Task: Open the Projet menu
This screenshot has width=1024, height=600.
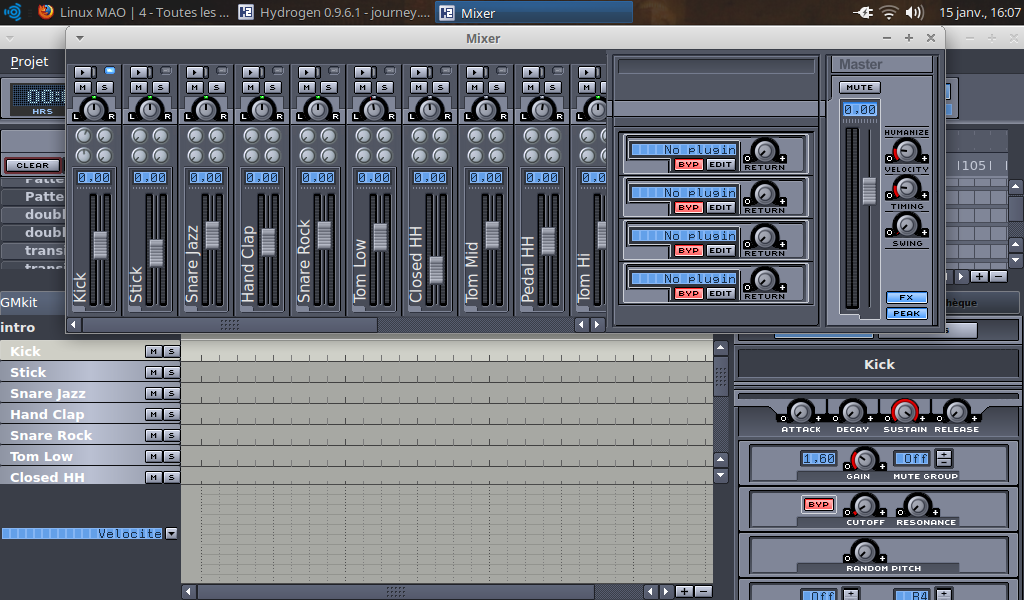Action: pos(29,62)
